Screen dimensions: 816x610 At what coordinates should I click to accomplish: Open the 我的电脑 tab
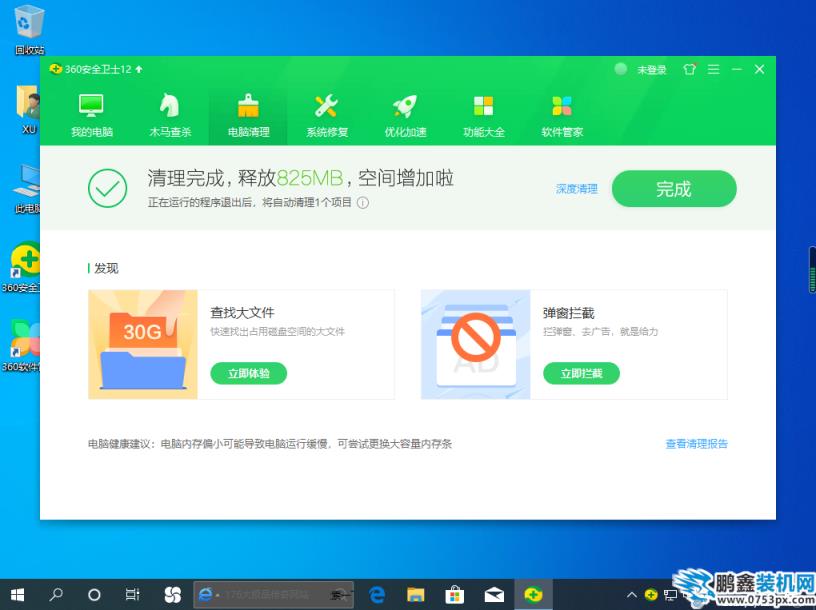point(92,116)
